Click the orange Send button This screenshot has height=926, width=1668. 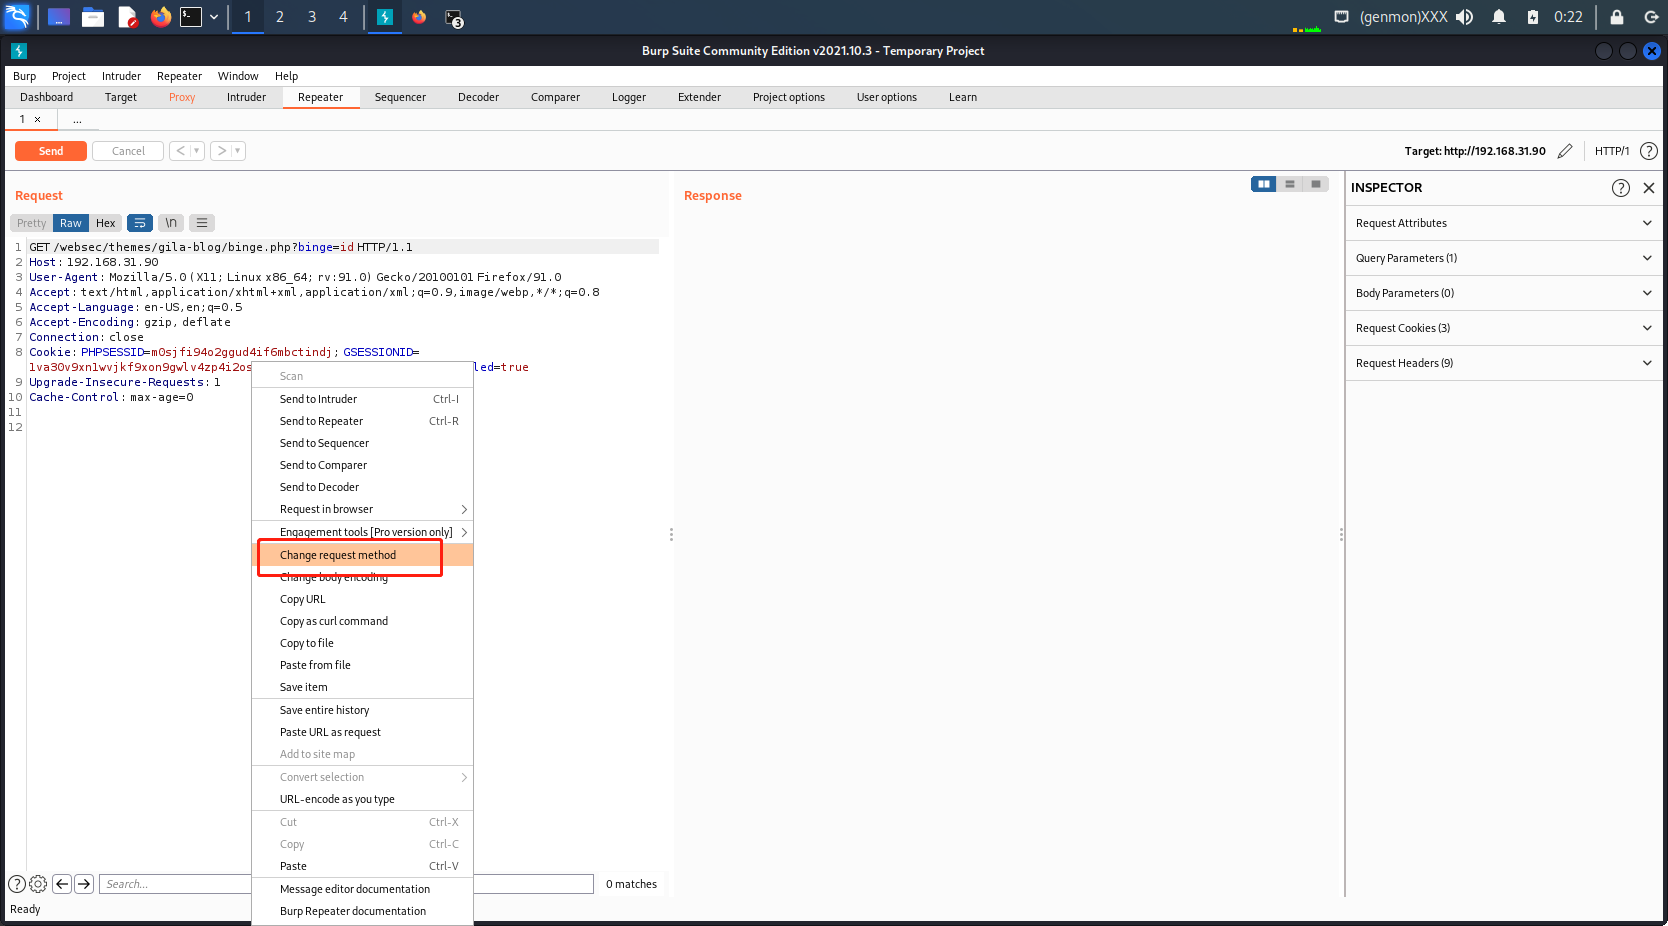(51, 151)
